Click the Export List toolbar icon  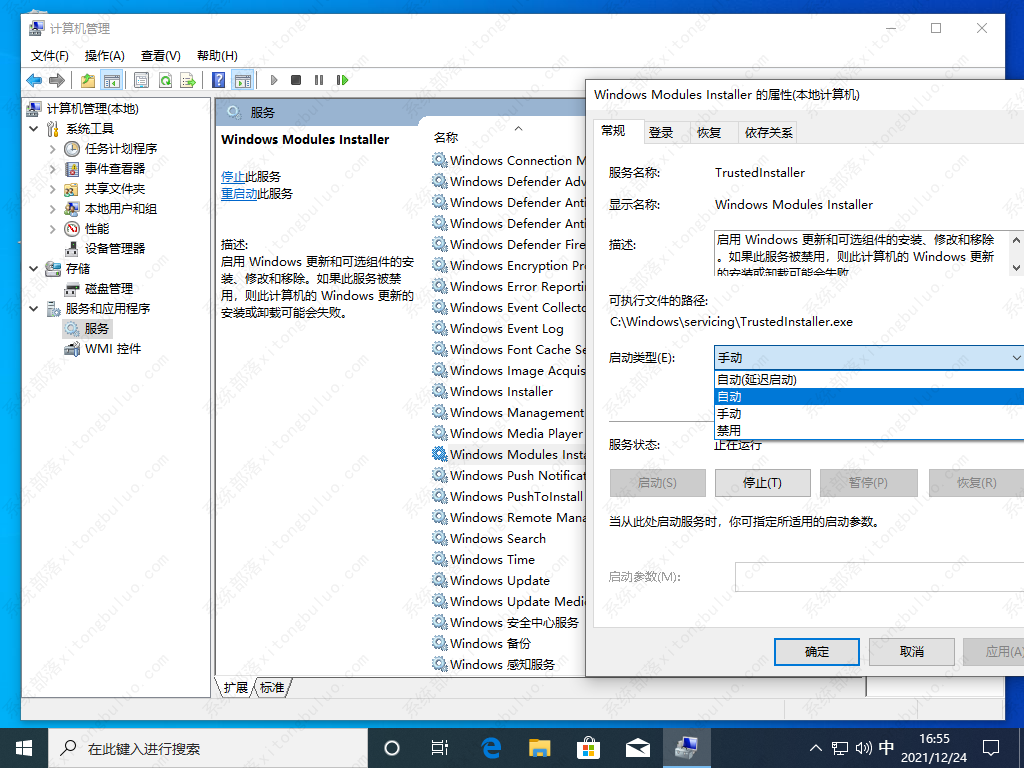[187, 80]
